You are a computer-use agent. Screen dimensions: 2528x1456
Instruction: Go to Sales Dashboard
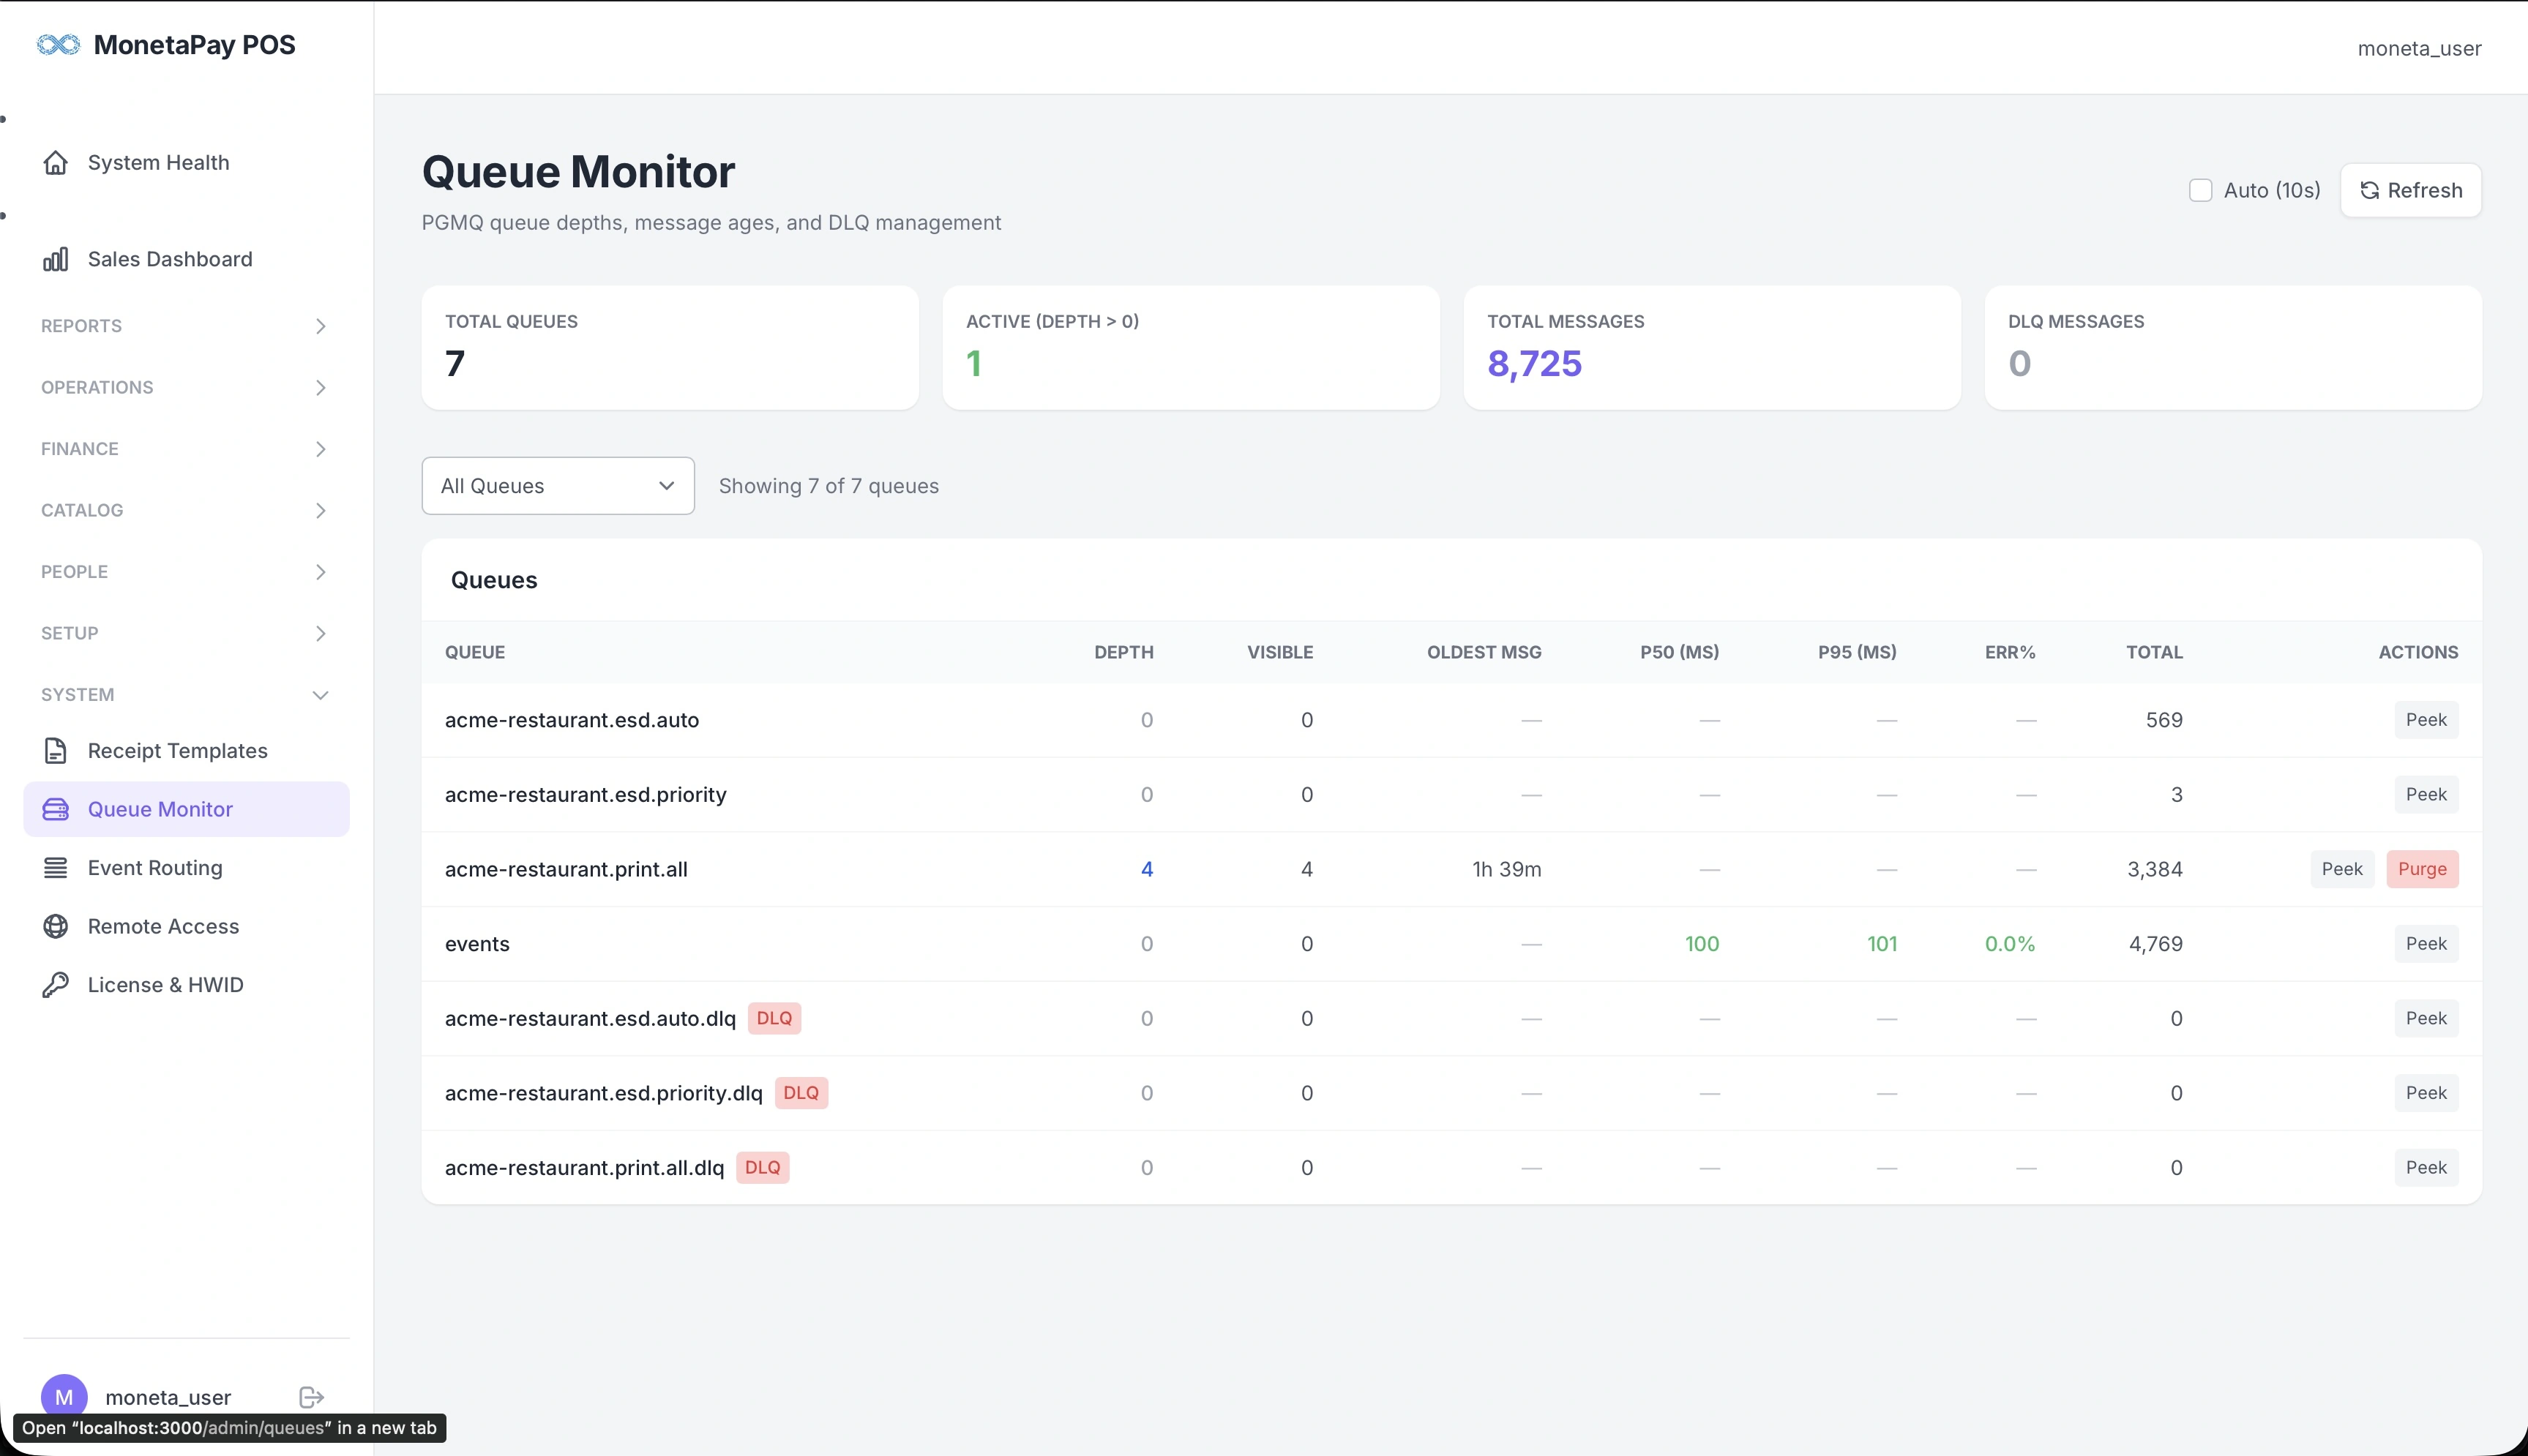click(186, 259)
